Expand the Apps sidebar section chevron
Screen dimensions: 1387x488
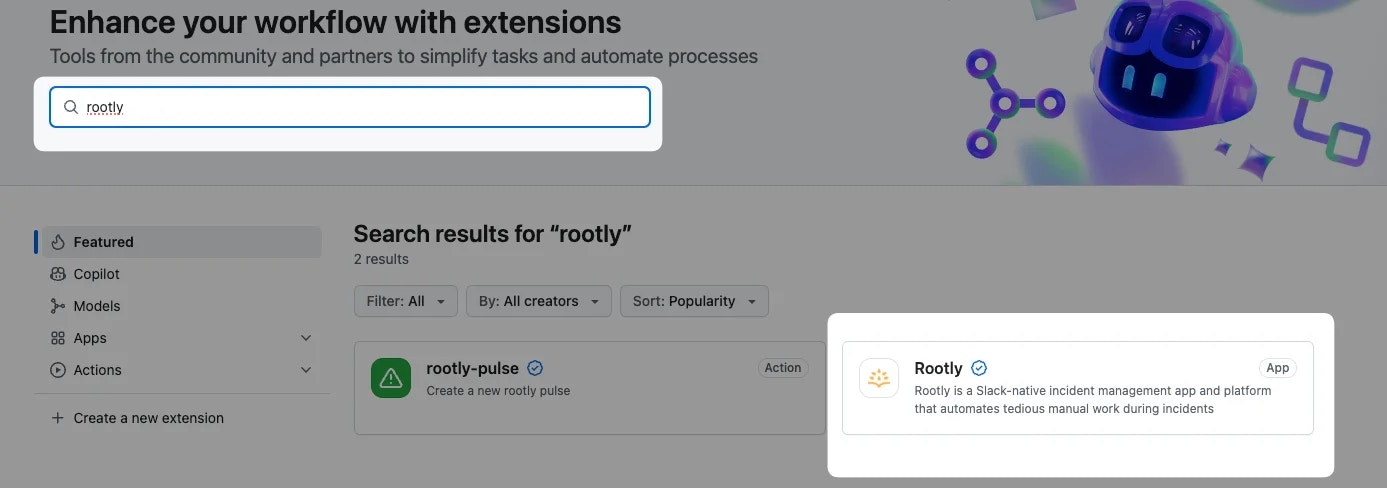306,338
